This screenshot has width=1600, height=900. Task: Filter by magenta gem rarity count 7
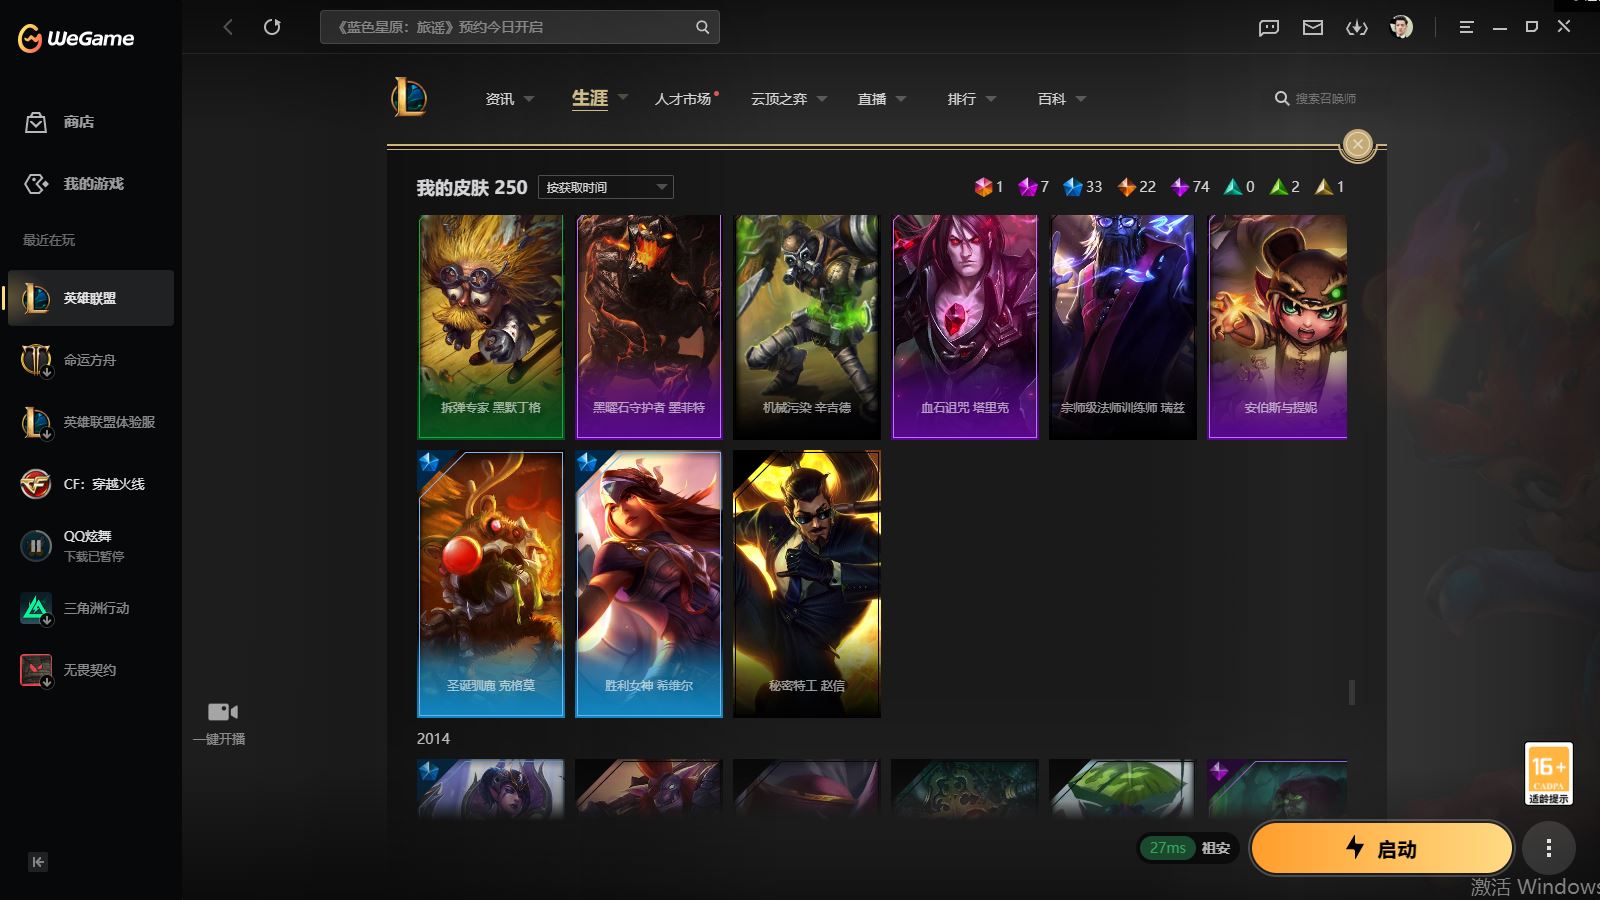click(1033, 187)
